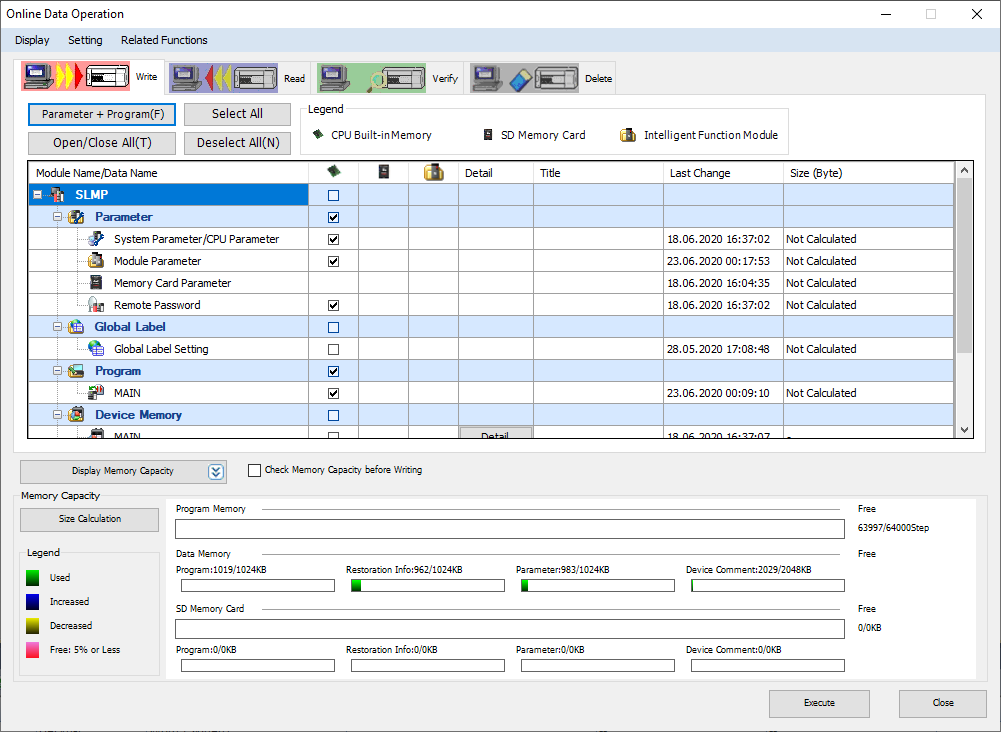Click the Increased blue legend swatch
Screen dimensions: 1001x732
click(33, 602)
